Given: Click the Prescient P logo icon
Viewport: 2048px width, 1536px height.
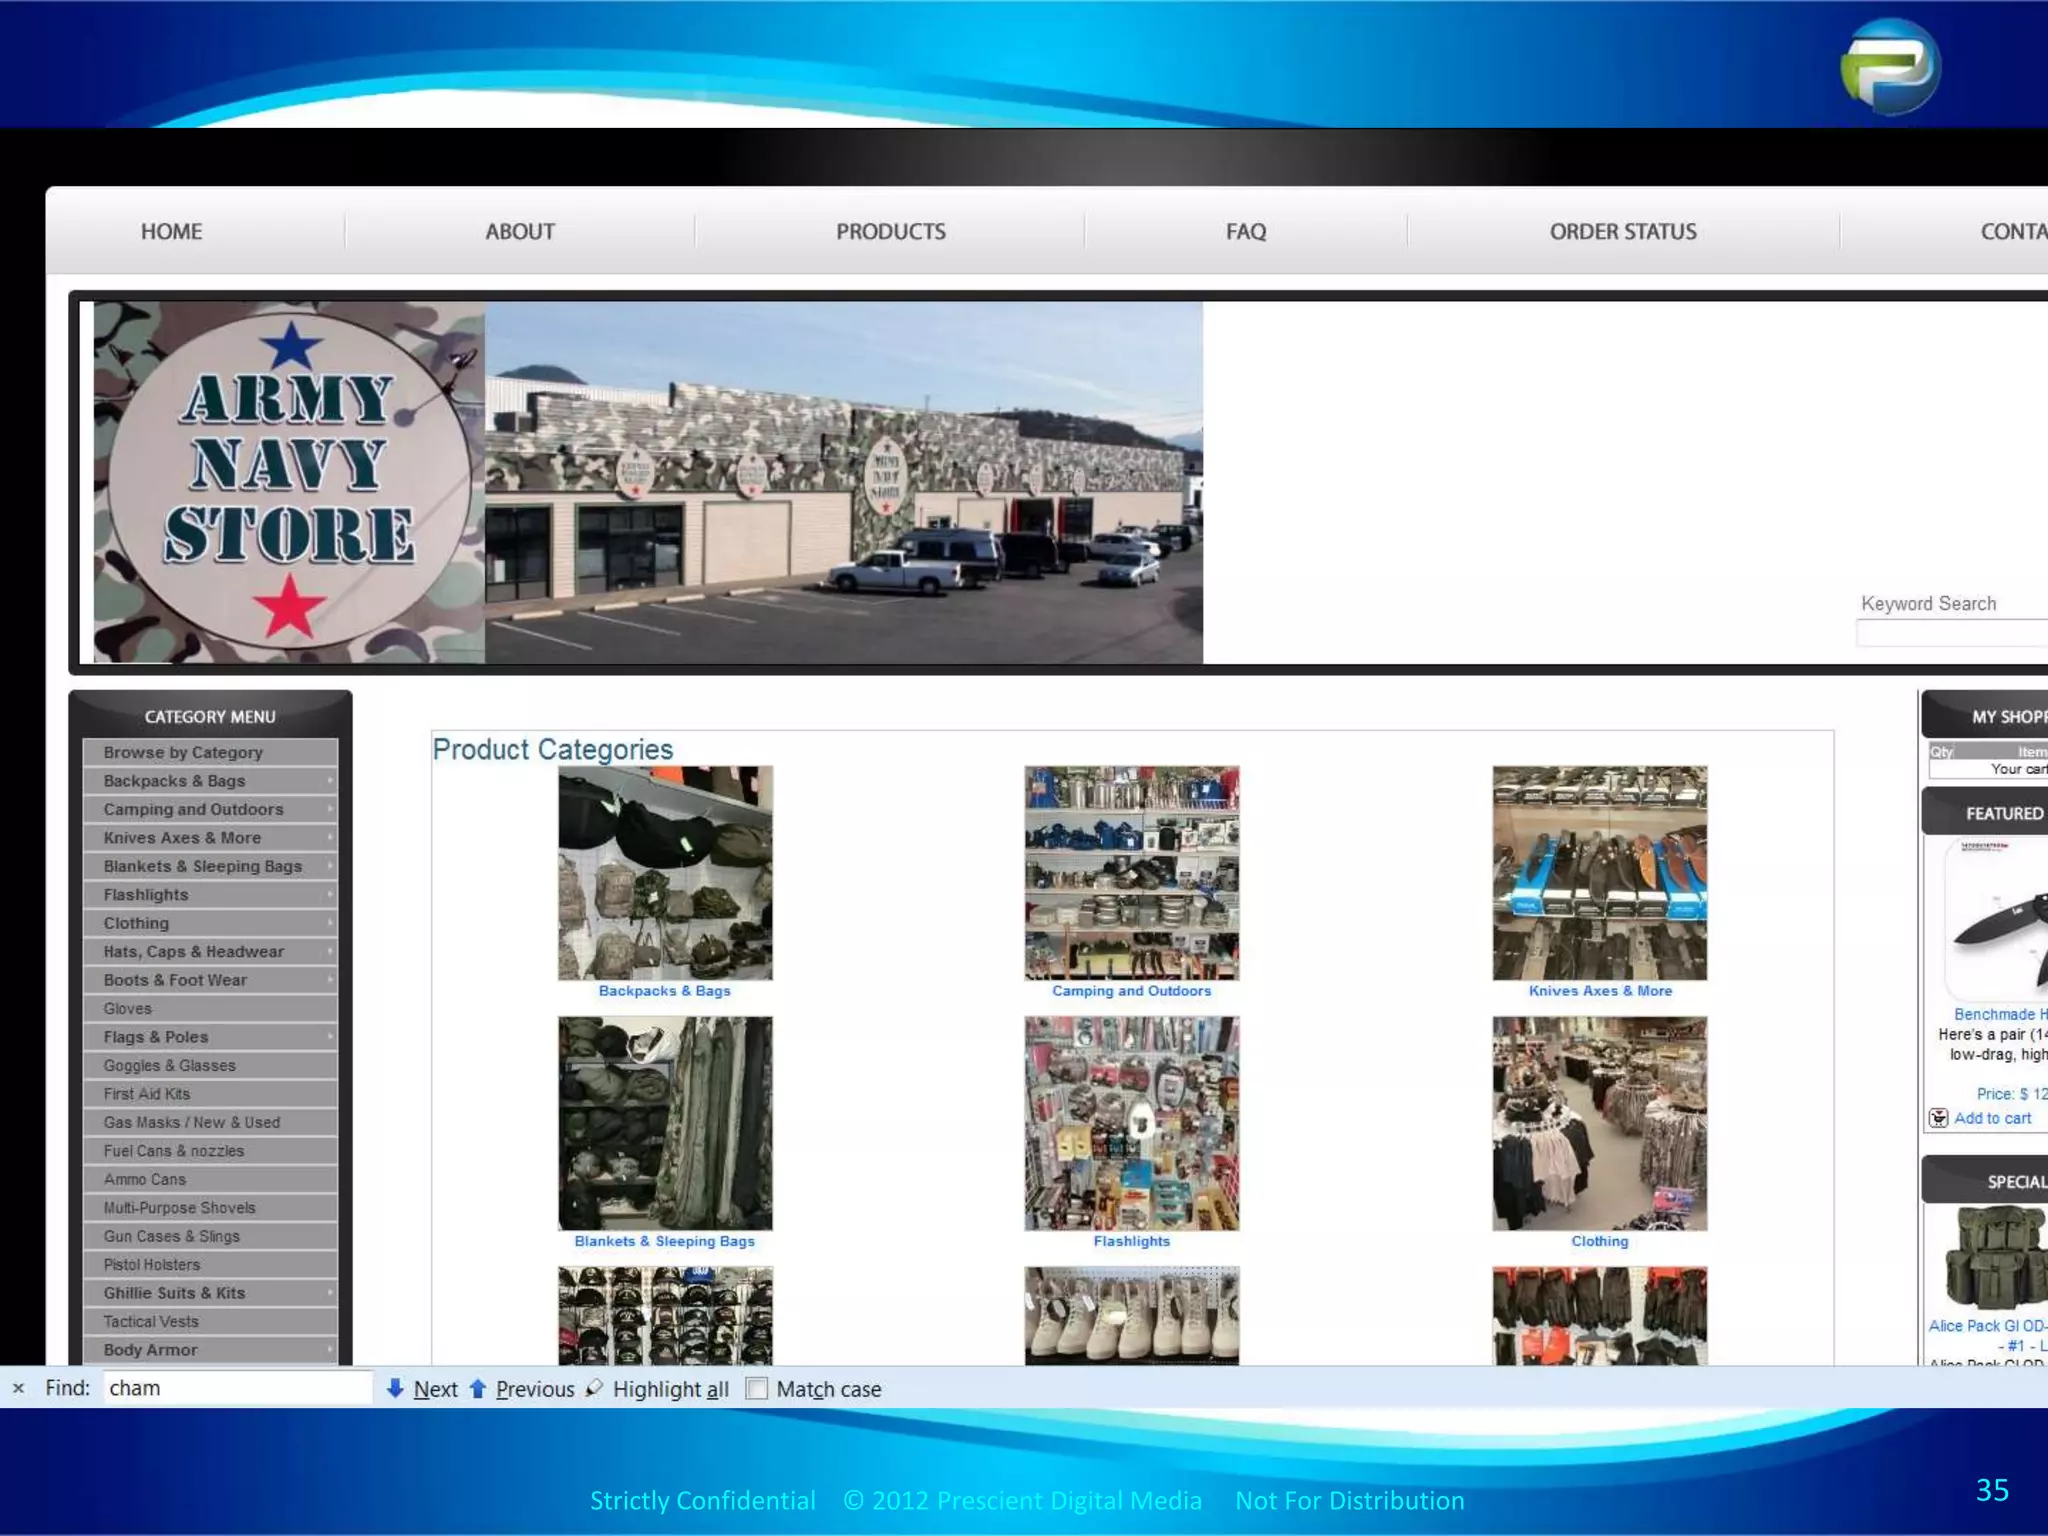Looking at the screenshot, I should click(x=1889, y=67).
